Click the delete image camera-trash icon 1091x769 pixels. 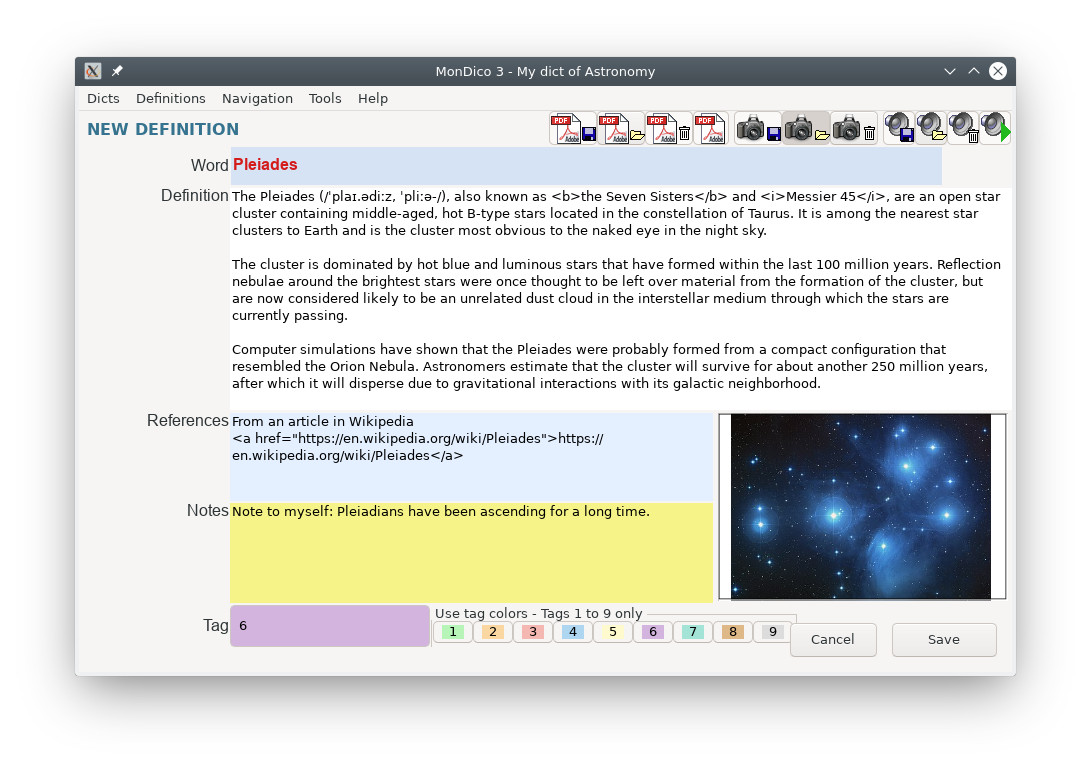coord(854,129)
